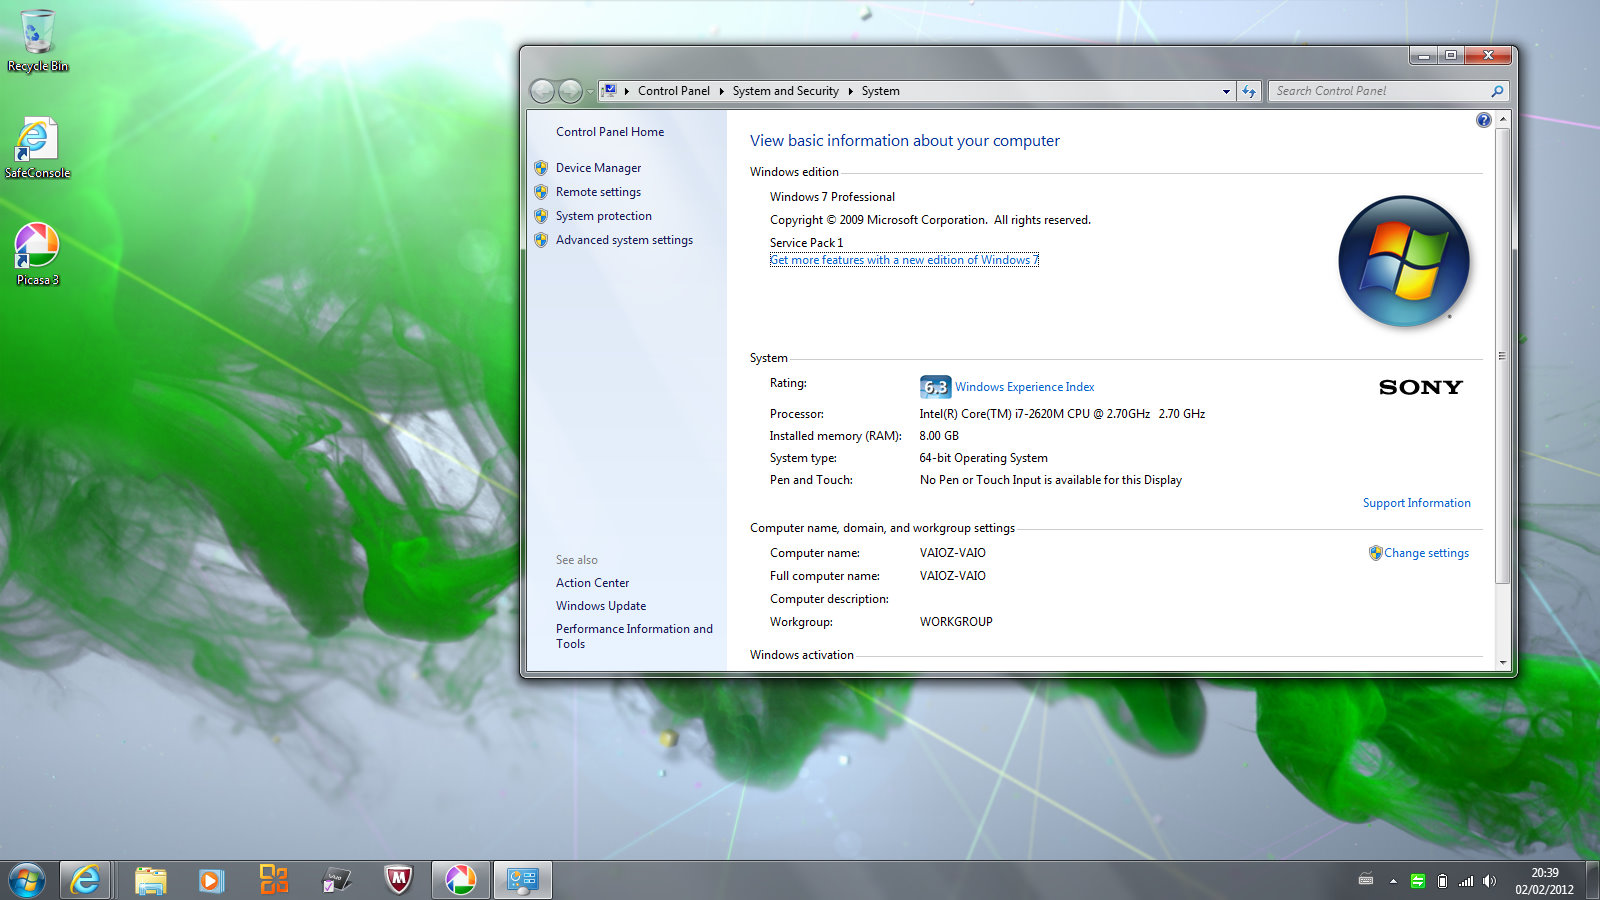Click the vertical scrollbar thumb

click(1502, 355)
